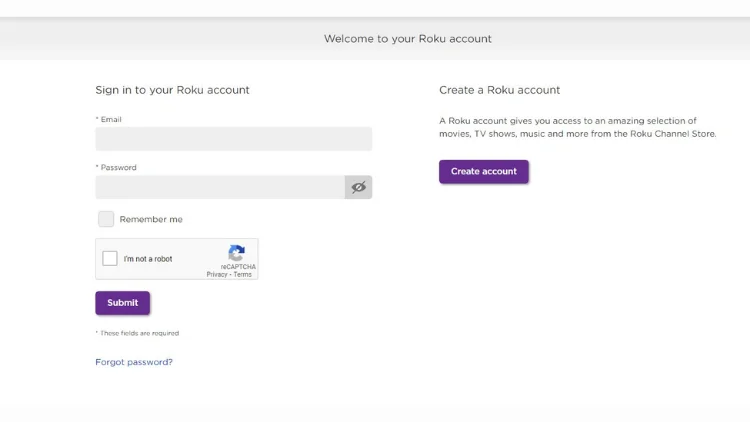Focus the Password input field
Image resolution: width=750 pixels, height=422 pixels.
pyautogui.click(x=220, y=187)
